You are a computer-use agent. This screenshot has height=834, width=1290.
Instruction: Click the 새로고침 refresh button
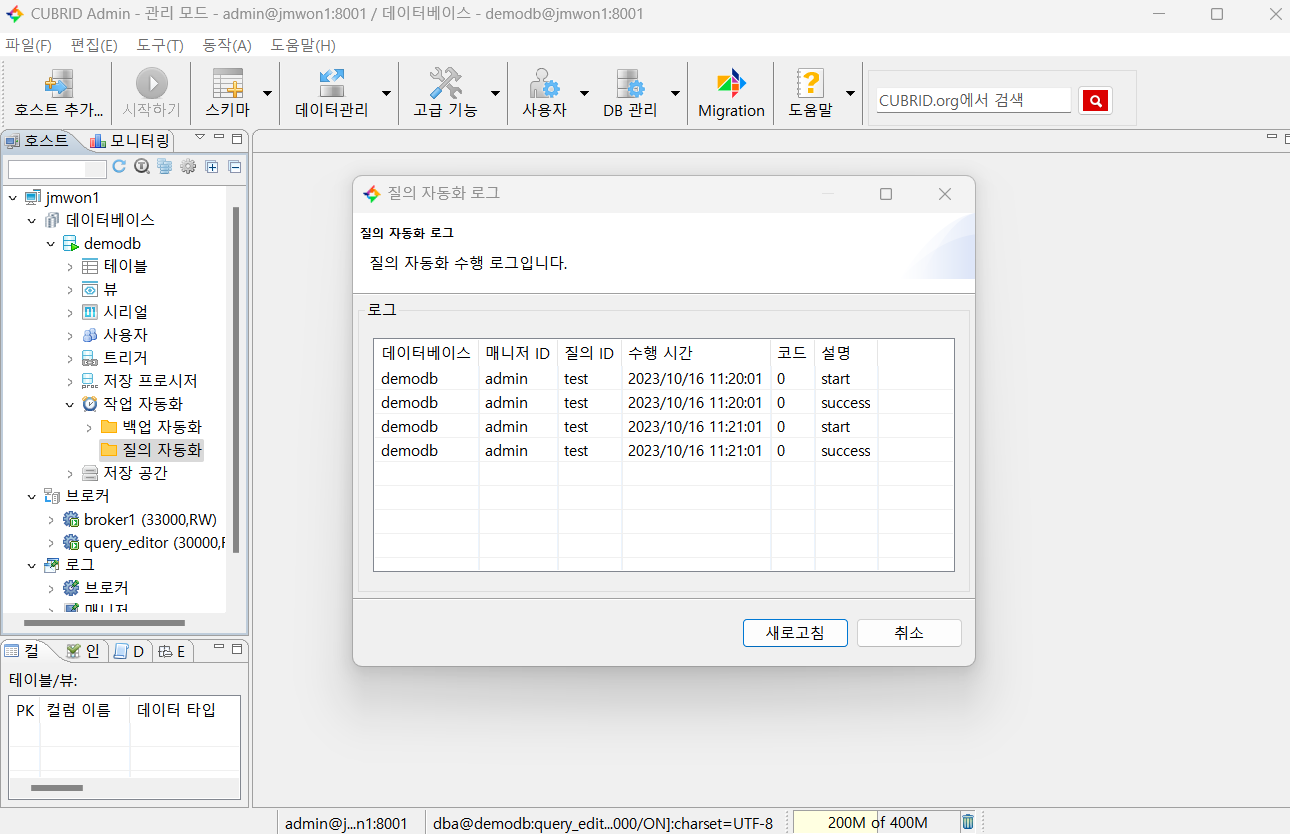pos(795,633)
